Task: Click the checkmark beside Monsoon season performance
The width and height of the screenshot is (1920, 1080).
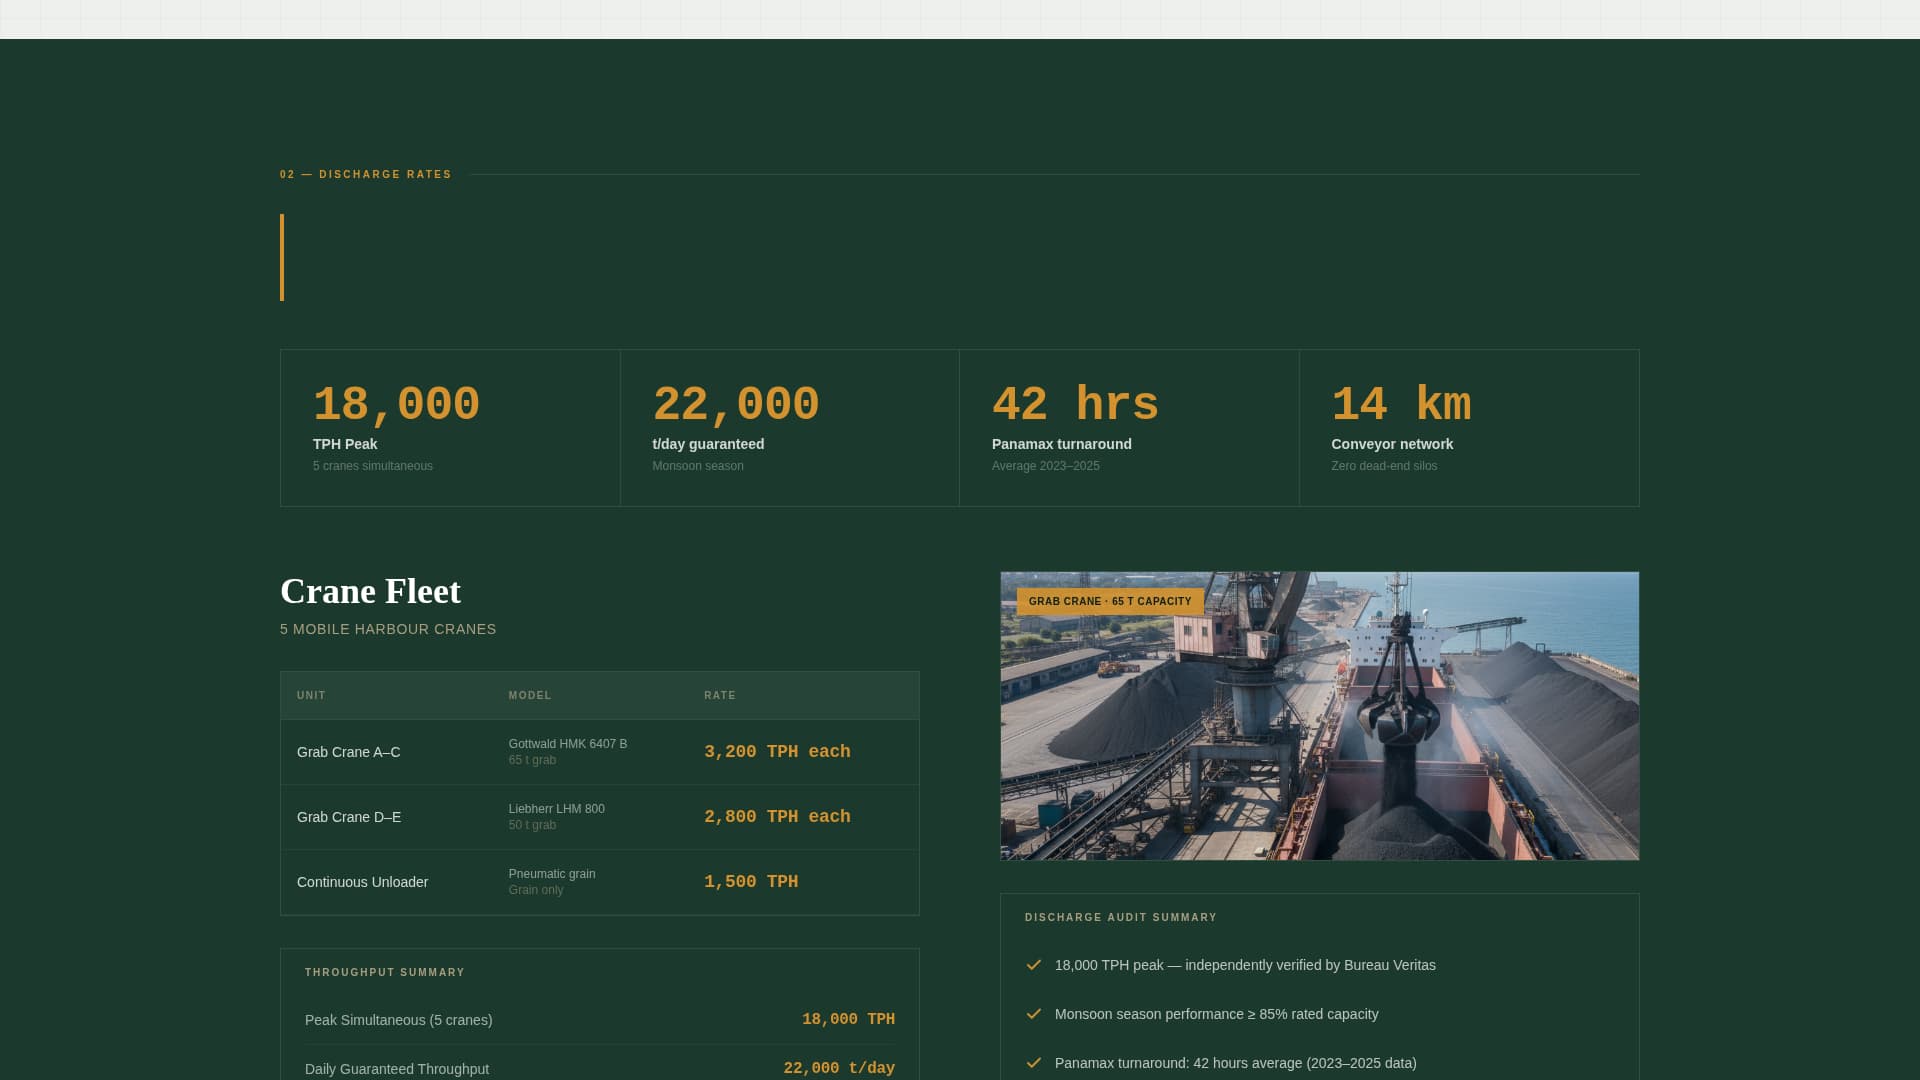Action: coord(1033,1014)
